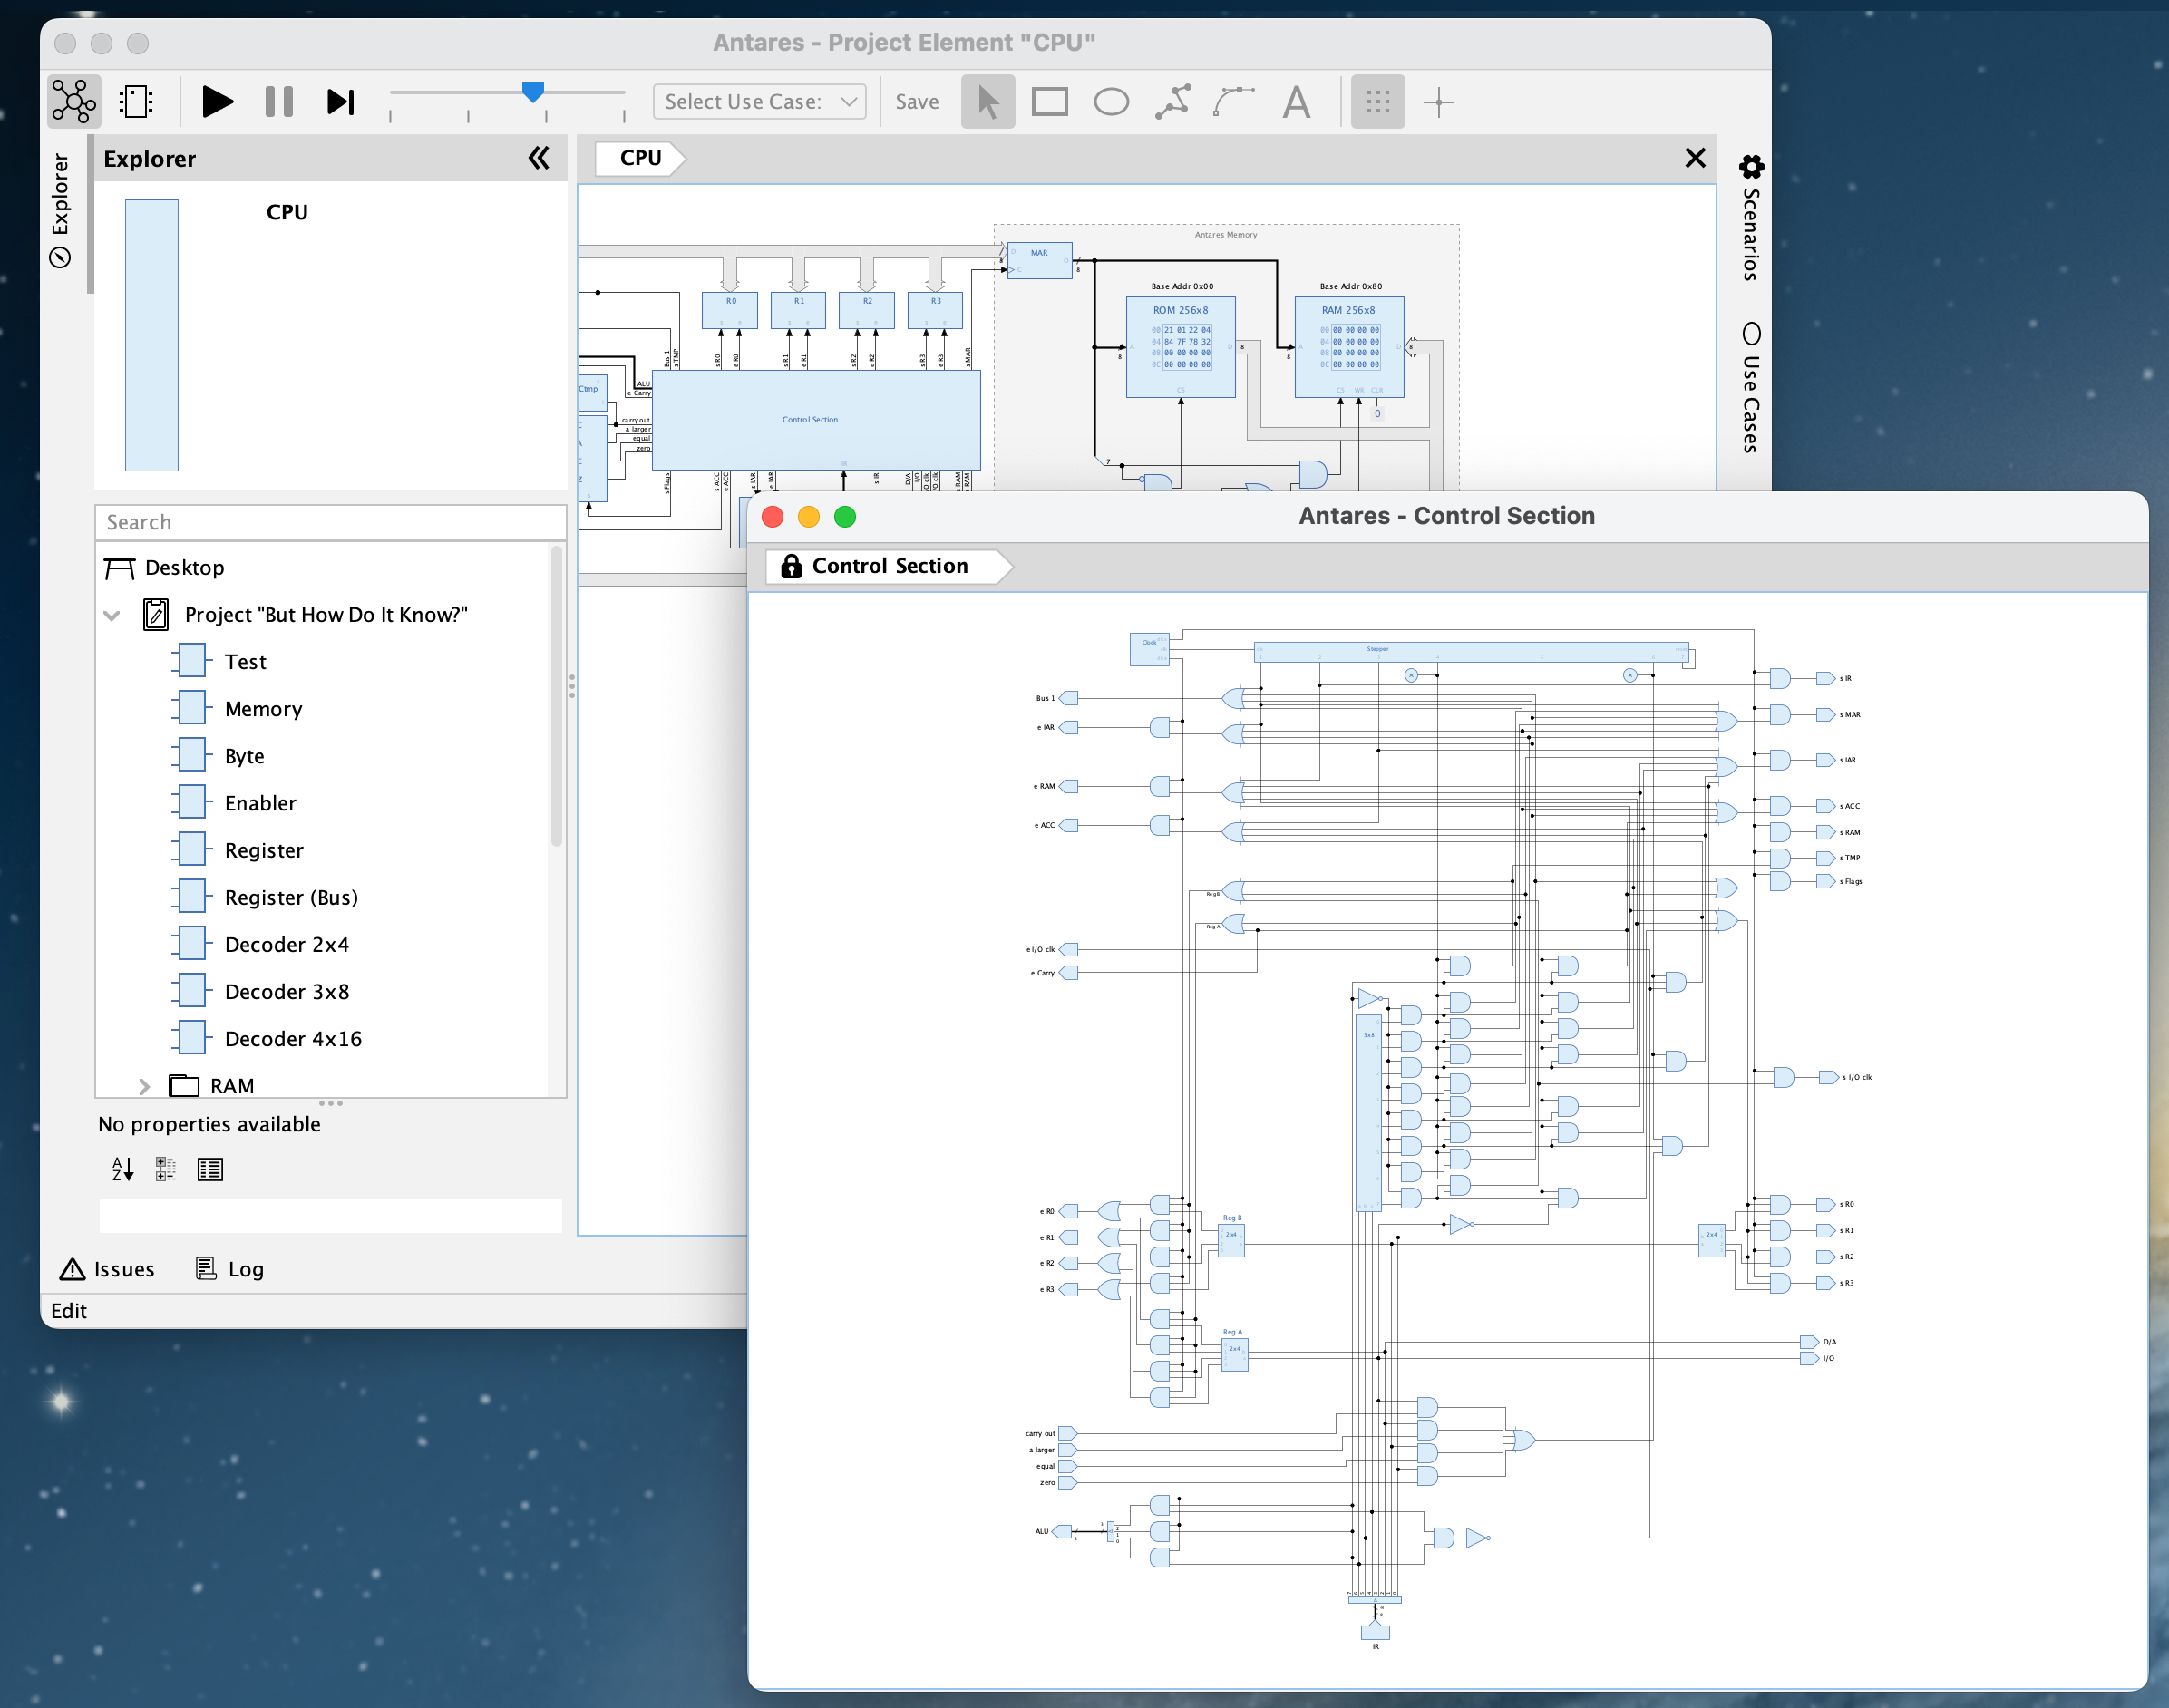This screenshot has width=2169, height=1708.
Task: Click the CPU element thumbnail preview
Action: coord(152,335)
